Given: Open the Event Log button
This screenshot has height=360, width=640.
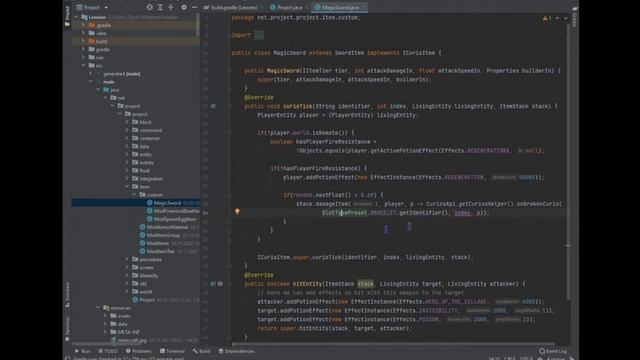Looking at the screenshot, I should coord(553,351).
